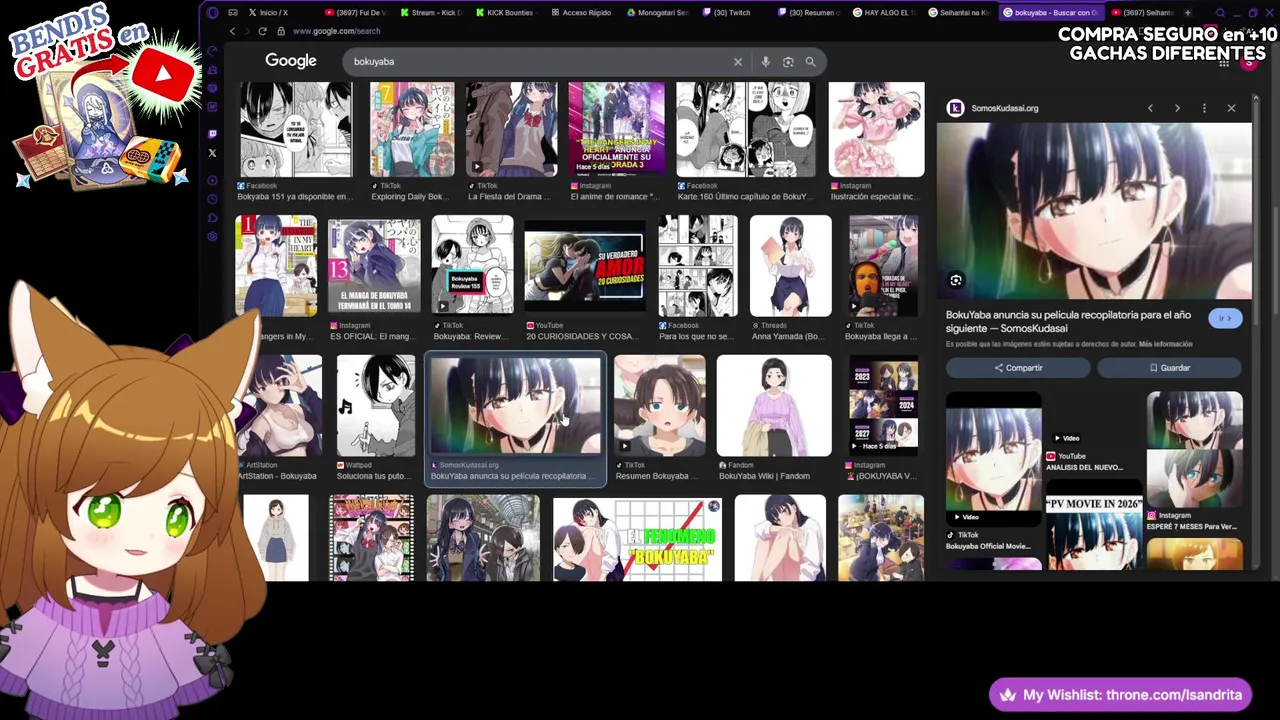Open SomosKudasai.org source link in panel
Viewport: 1280px width, 720px height.
coord(1005,108)
